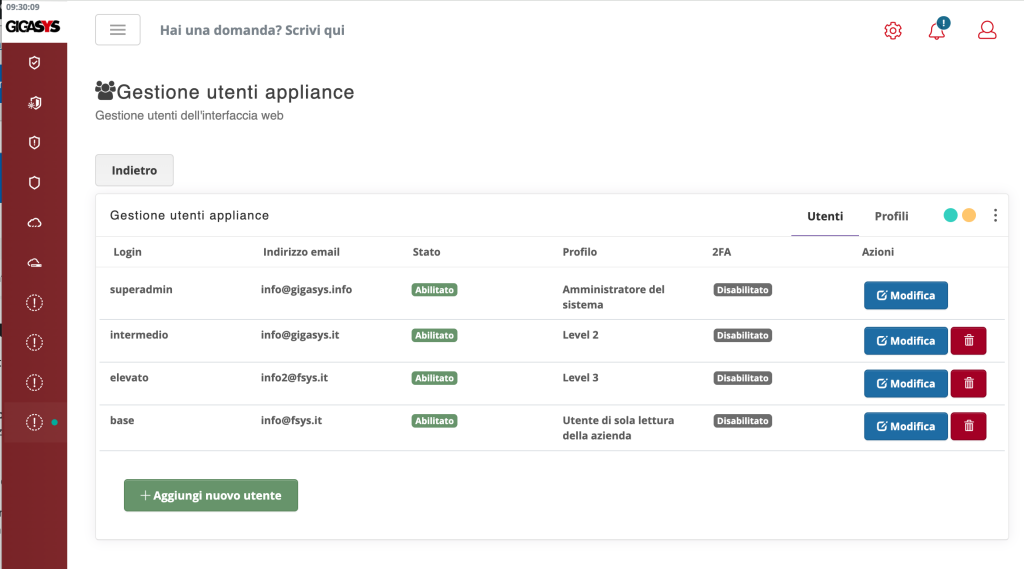The width and height of the screenshot is (1024, 569).
Task: Switch to the Profili tab
Action: tap(891, 216)
